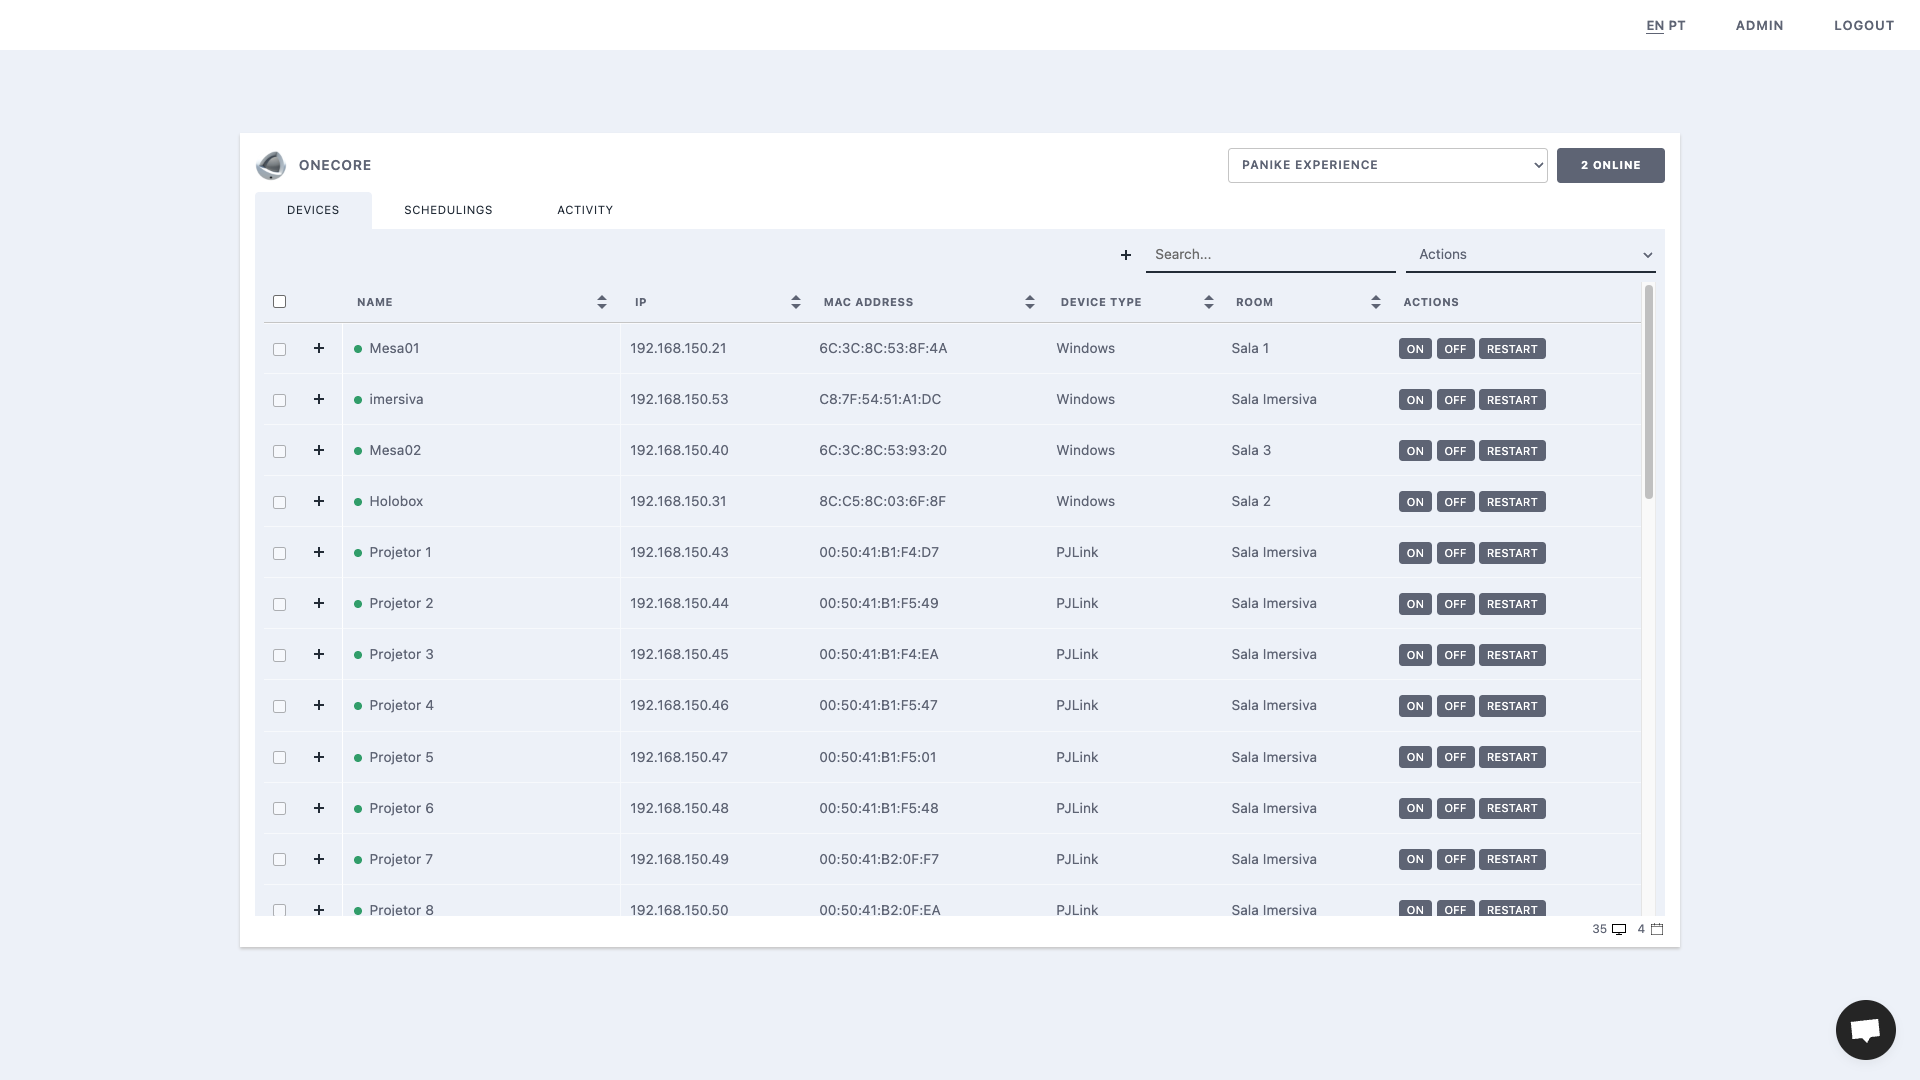Sort the table by the MAC Address column
The image size is (1920, 1080).
pos(1030,302)
